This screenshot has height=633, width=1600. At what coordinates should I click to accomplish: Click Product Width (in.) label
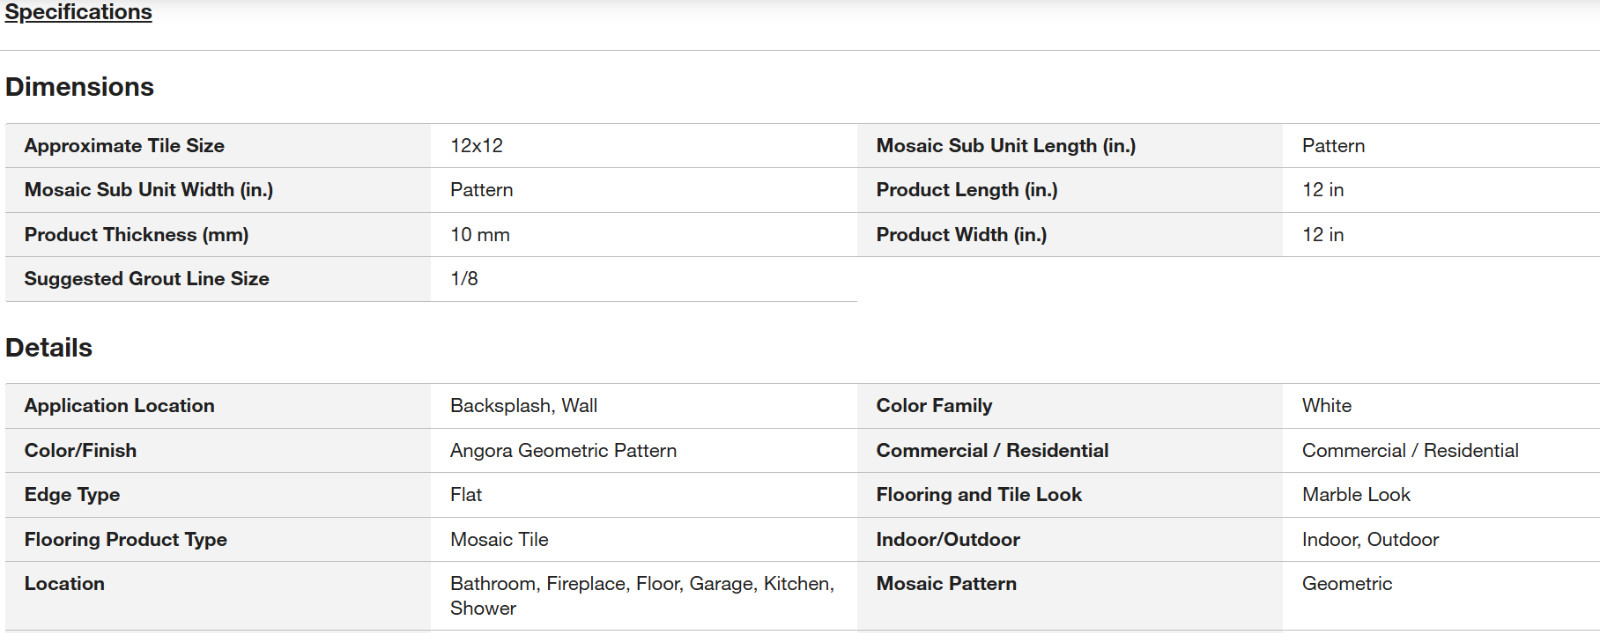[962, 235]
